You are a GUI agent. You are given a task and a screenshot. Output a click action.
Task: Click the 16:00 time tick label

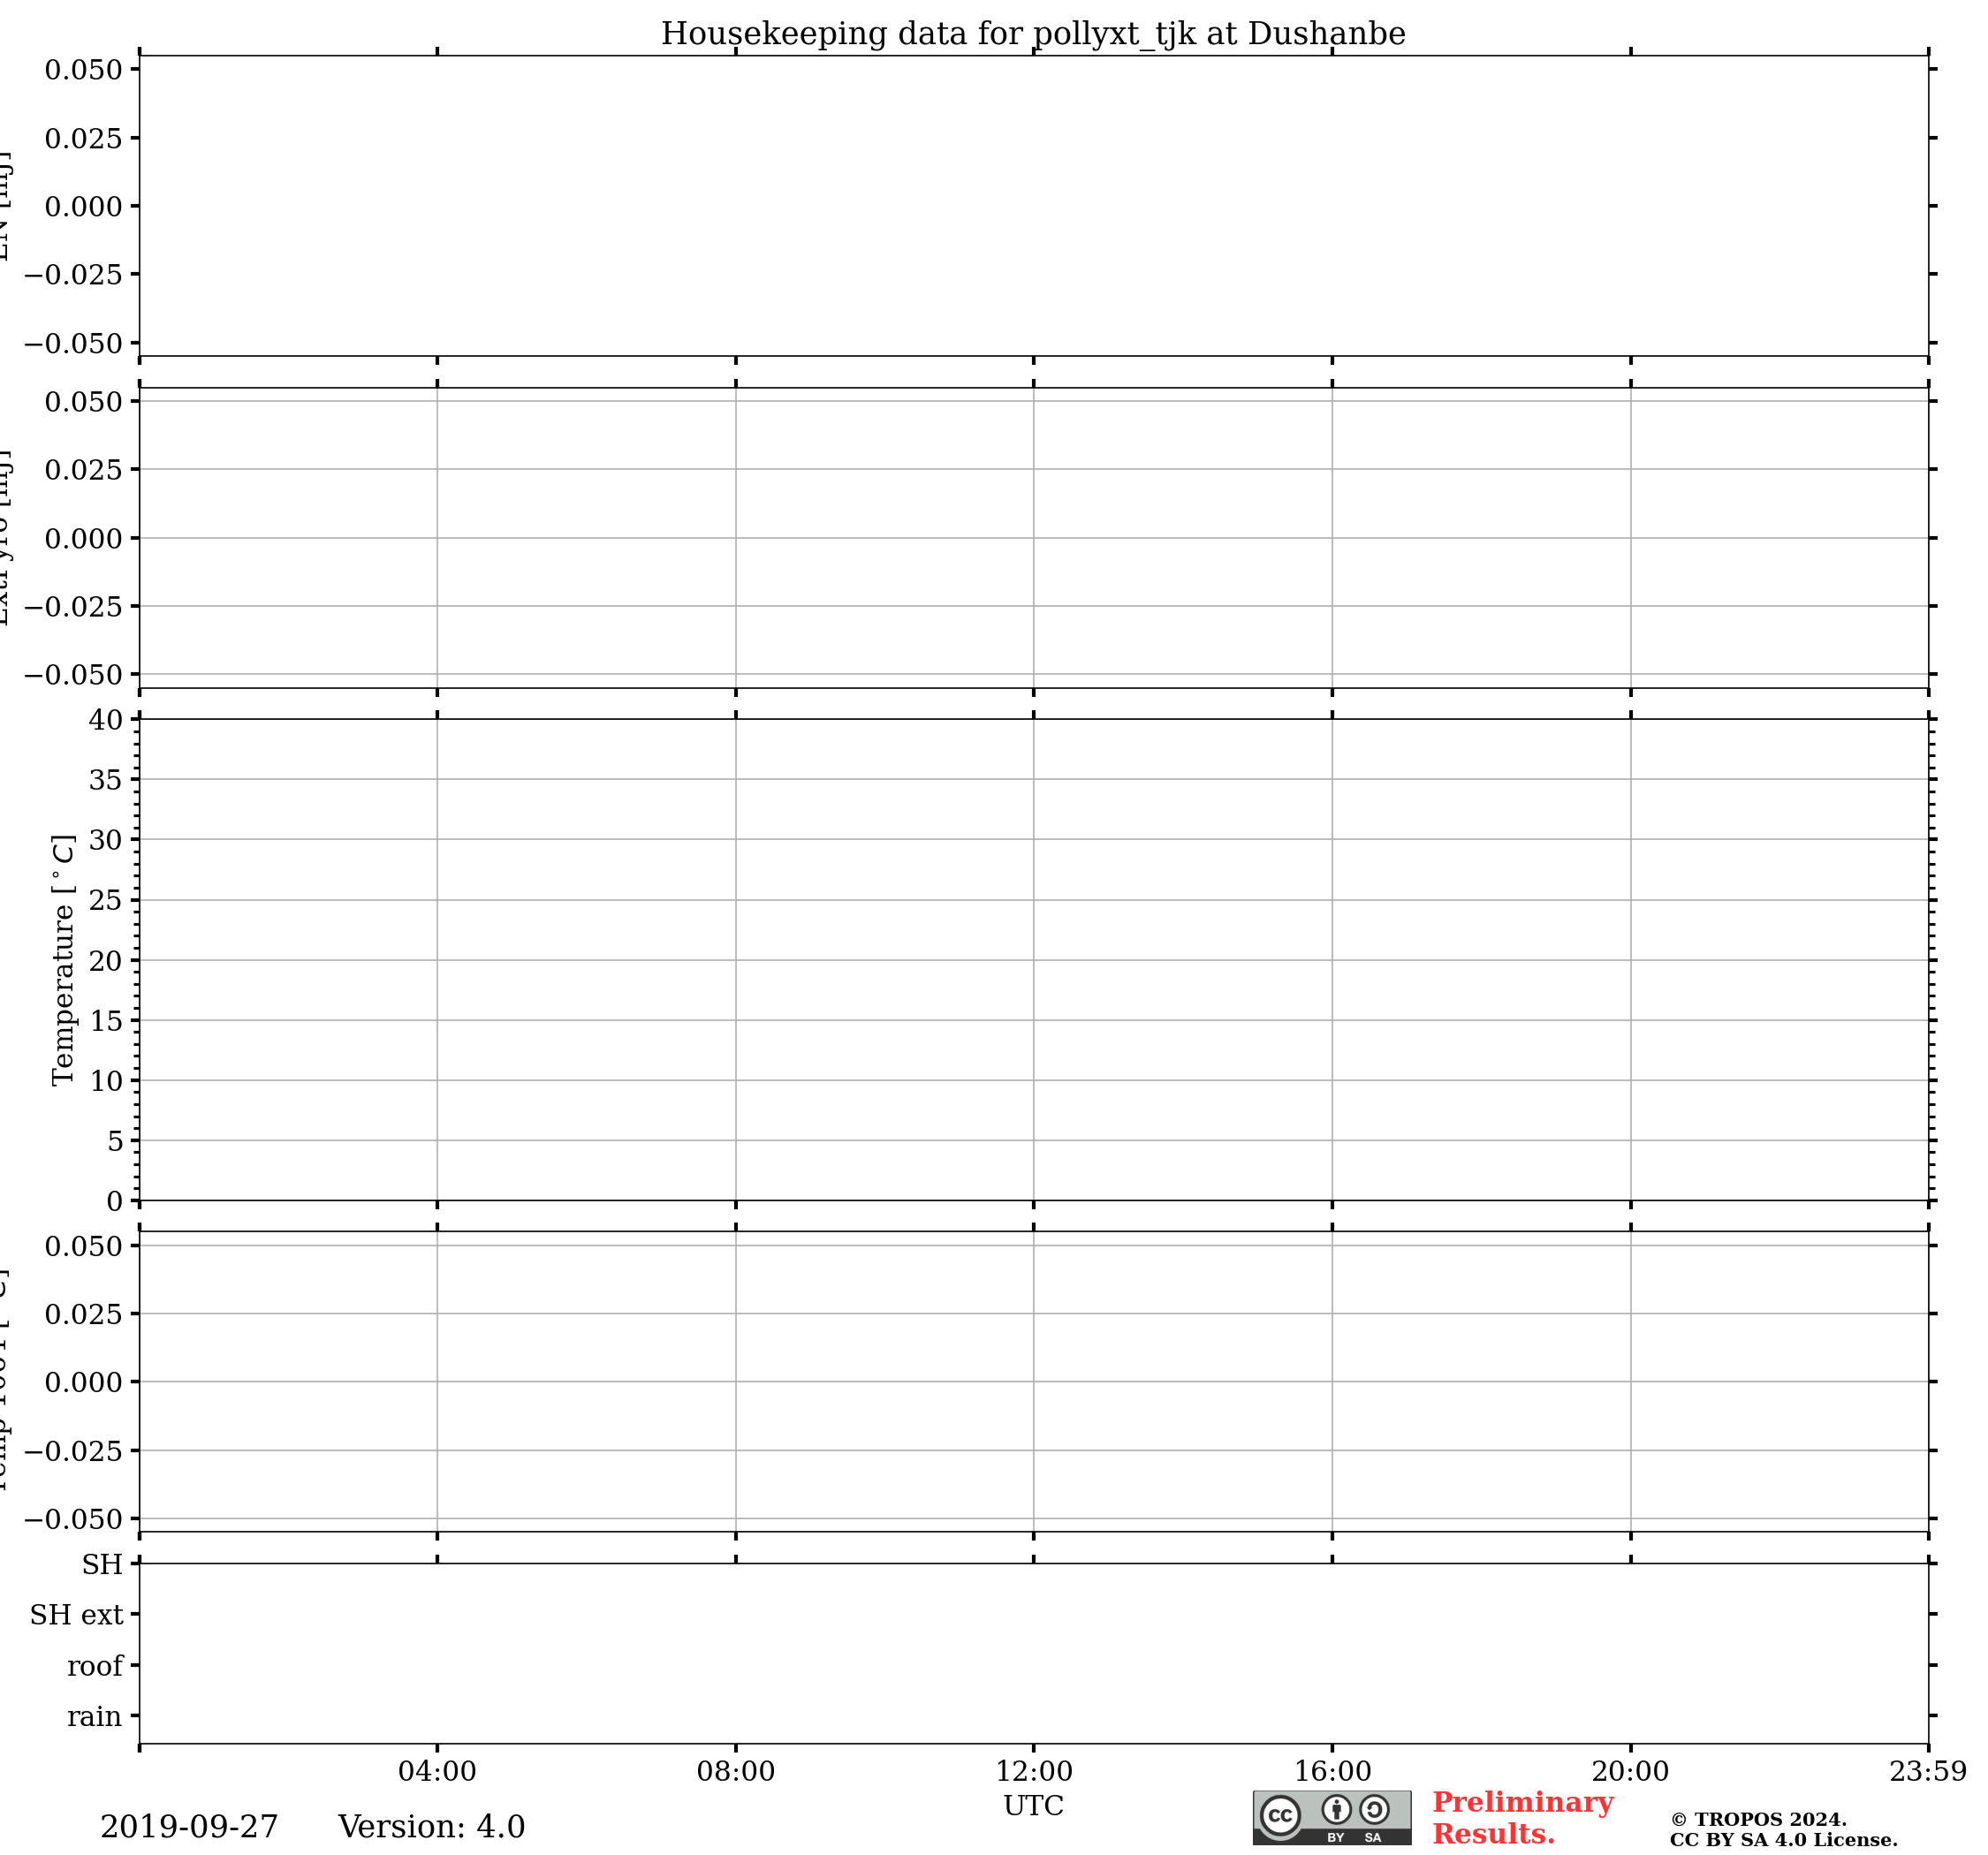click(1332, 1772)
